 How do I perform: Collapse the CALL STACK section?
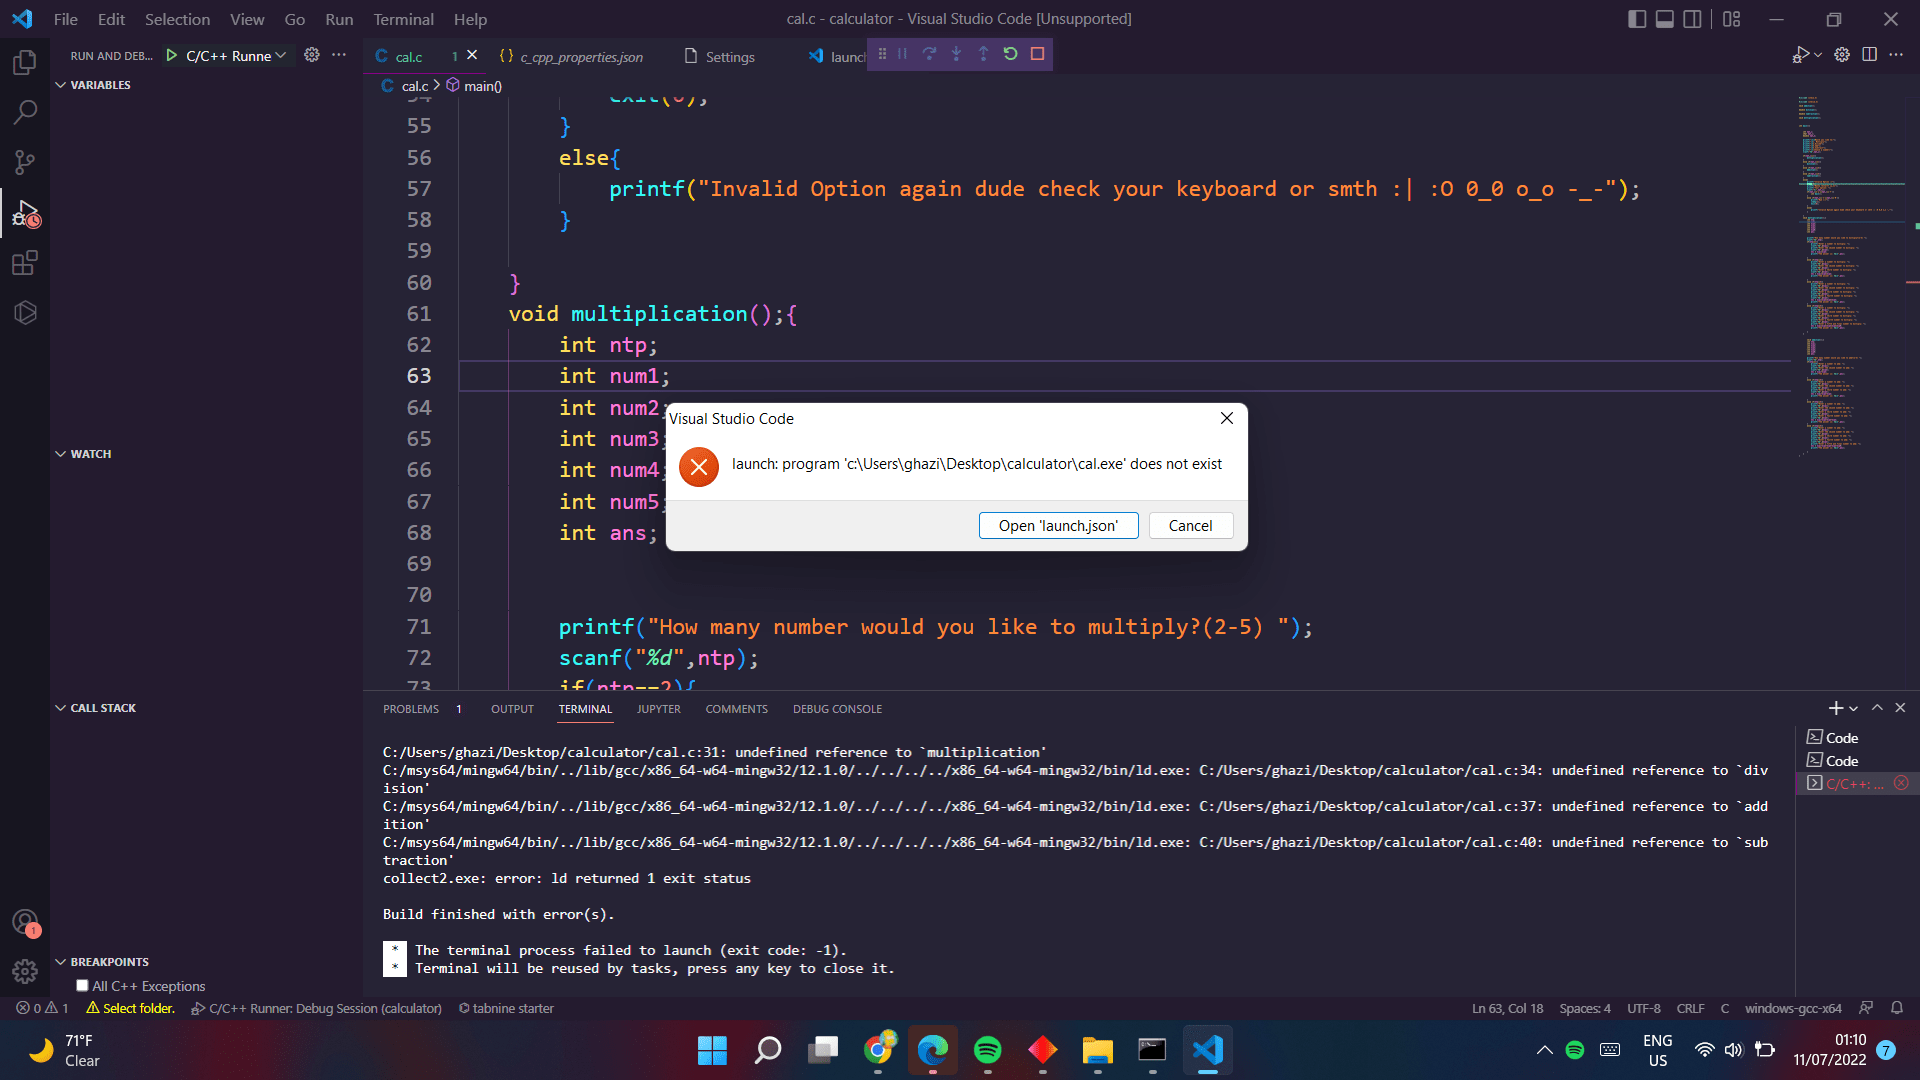tap(102, 708)
